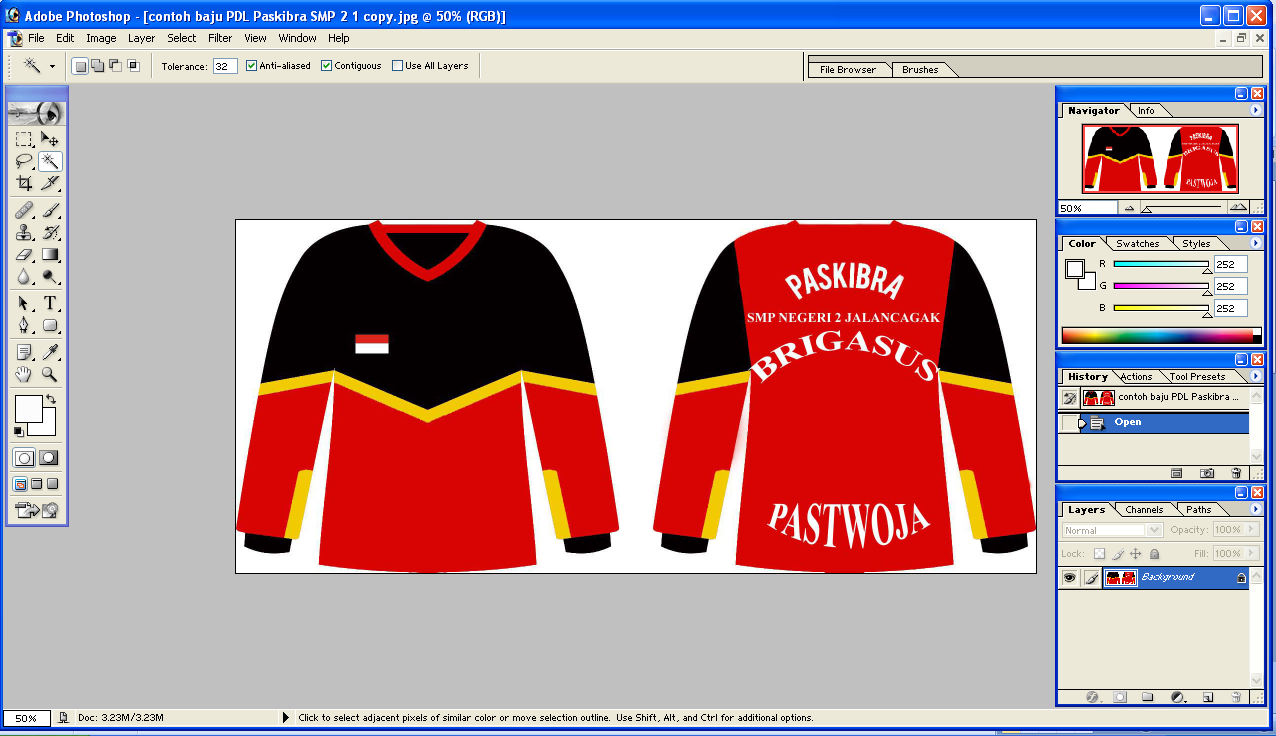
Task: Select the Rounded Rectangle shape tool
Action: [x=50, y=325]
